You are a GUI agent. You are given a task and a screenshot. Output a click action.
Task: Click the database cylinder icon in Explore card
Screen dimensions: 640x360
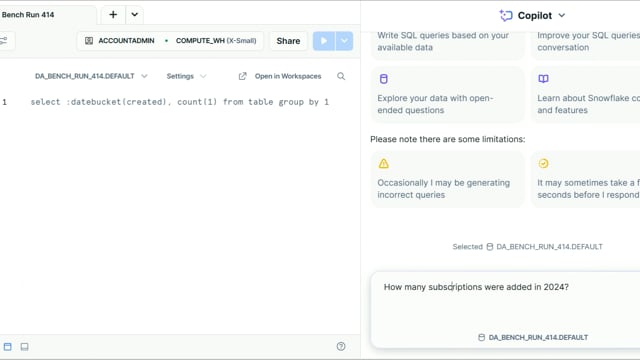tap(383, 79)
